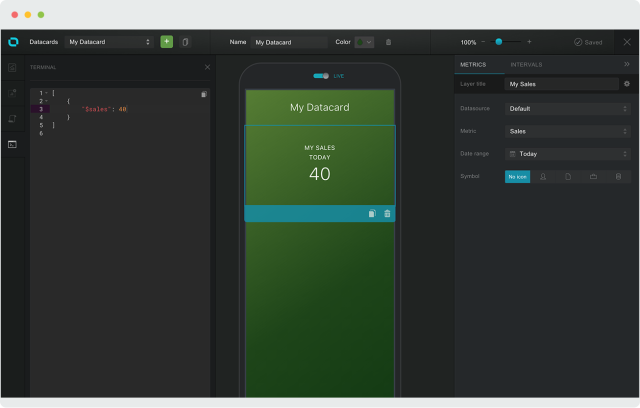
Task: Close the datacard editor
Action: pyautogui.click(x=627, y=42)
